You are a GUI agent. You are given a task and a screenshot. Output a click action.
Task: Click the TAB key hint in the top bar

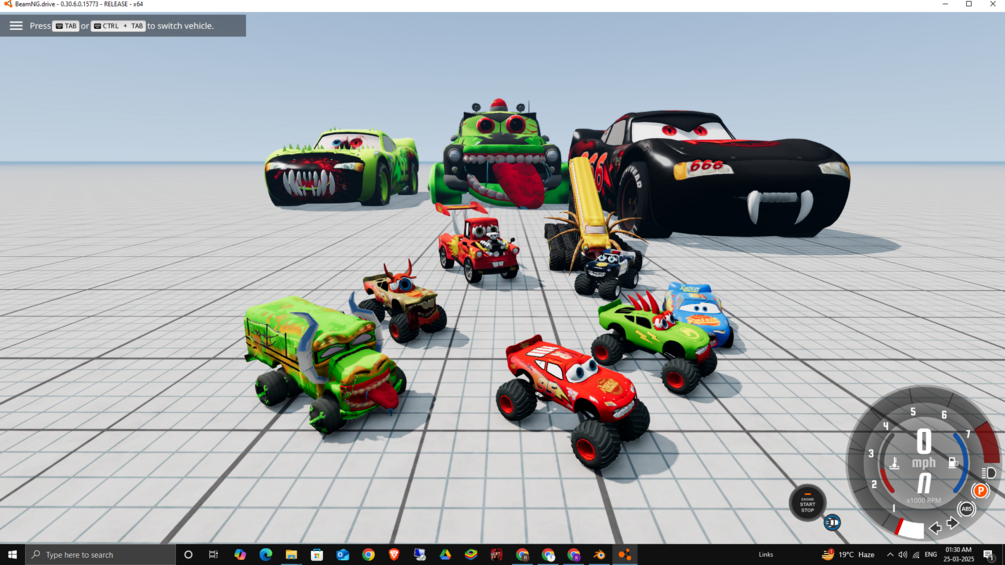66,26
